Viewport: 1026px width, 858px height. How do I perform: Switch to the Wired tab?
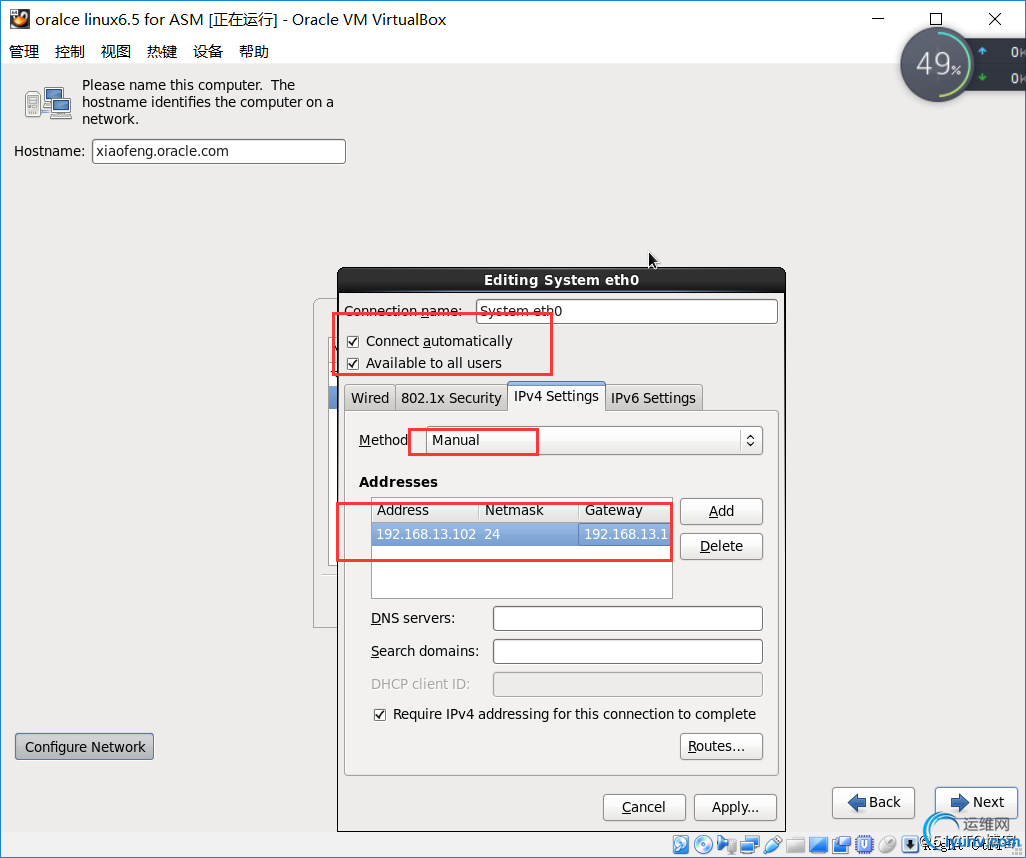click(370, 398)
